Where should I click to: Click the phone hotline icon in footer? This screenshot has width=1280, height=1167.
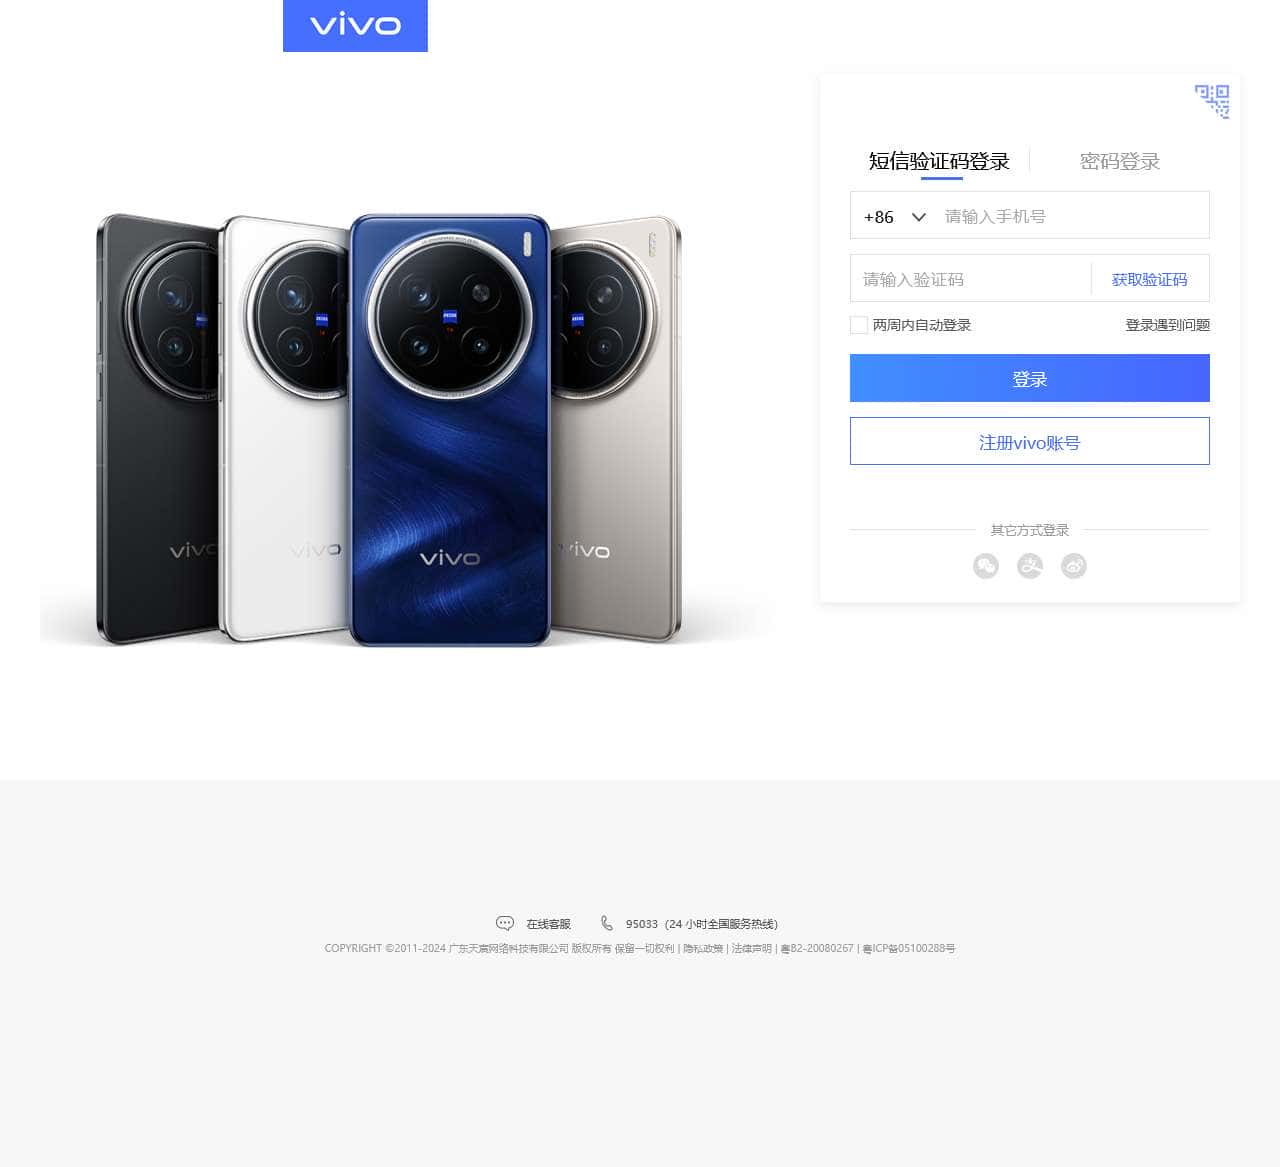click(607, 923)
